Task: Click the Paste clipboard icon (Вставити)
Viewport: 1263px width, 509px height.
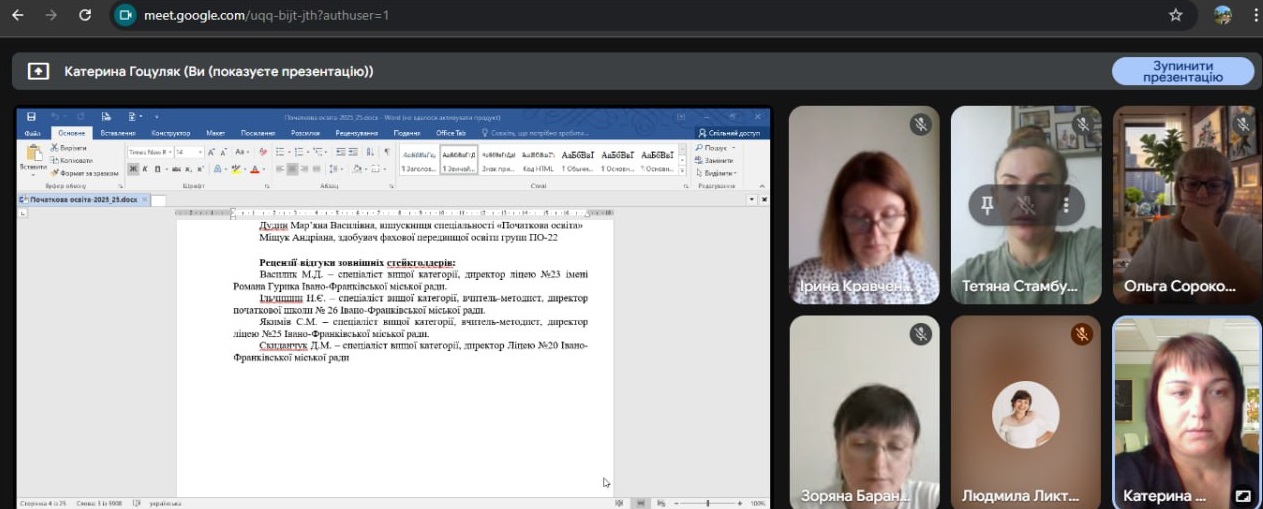Action: point(34,152)
